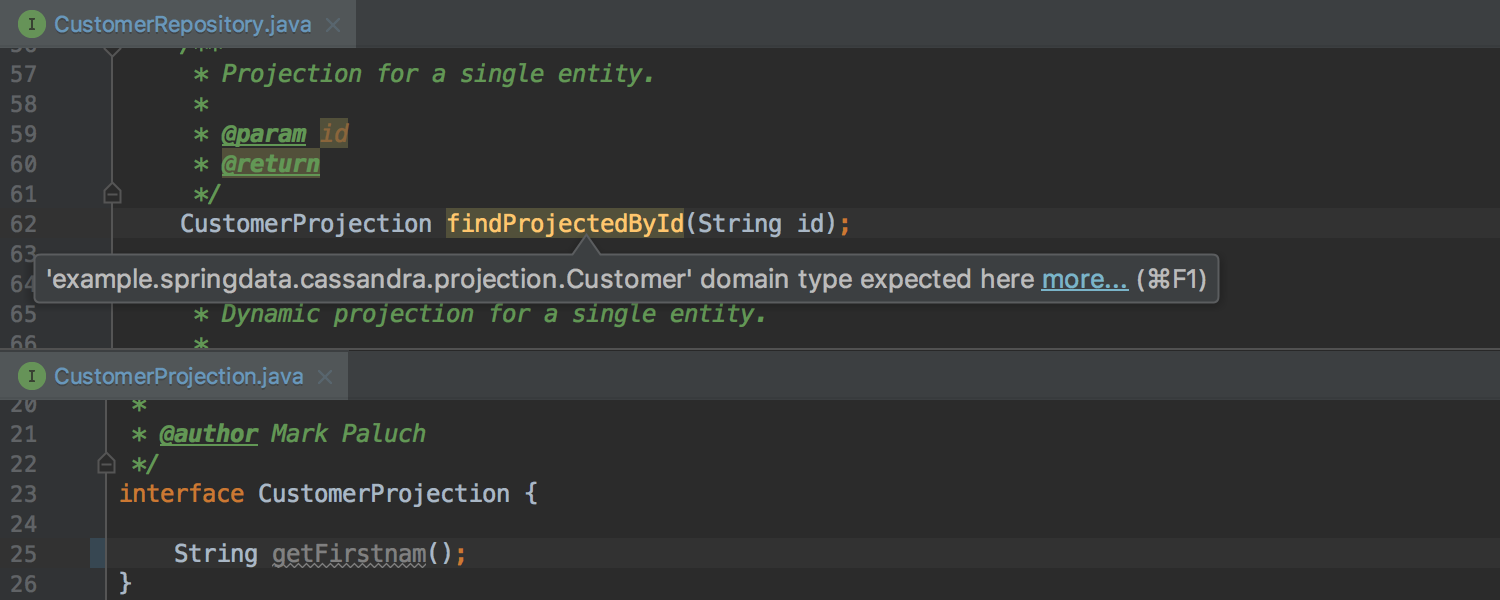Screen dimensions: 1500x600
Task: Click line number 62 in the gutter
Action: click(x=23, y=224)
